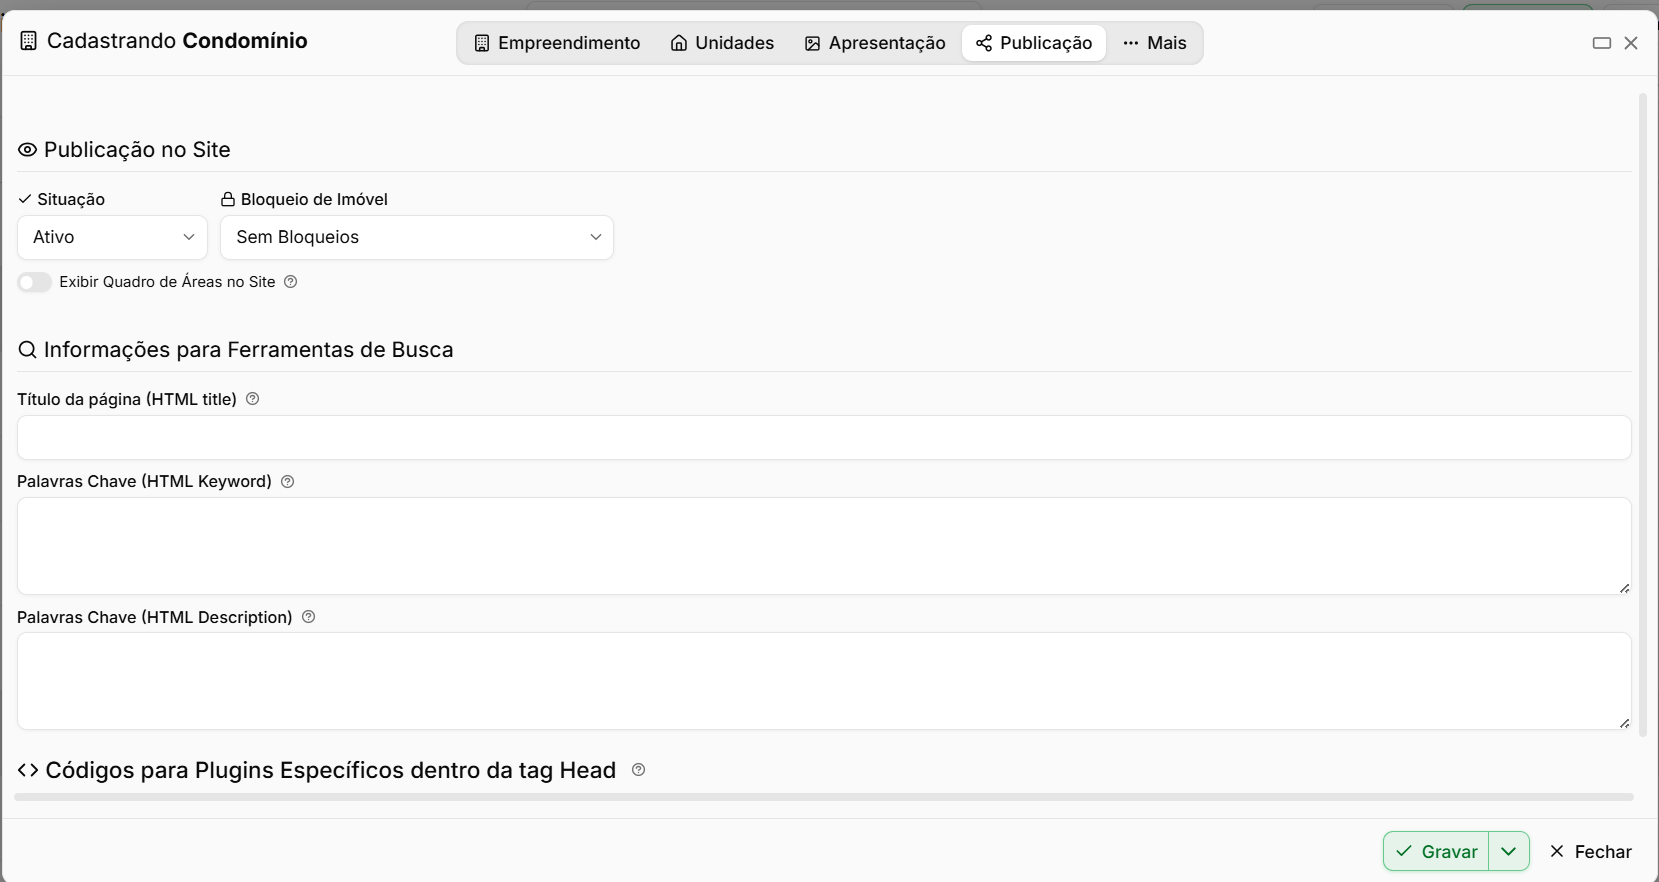
Task: Focus the Título da página input field
Action: tap(824, 438)
